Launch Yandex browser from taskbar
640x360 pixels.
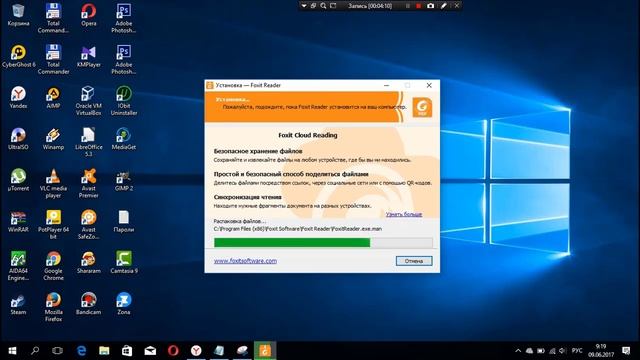[x=196, y=351]
